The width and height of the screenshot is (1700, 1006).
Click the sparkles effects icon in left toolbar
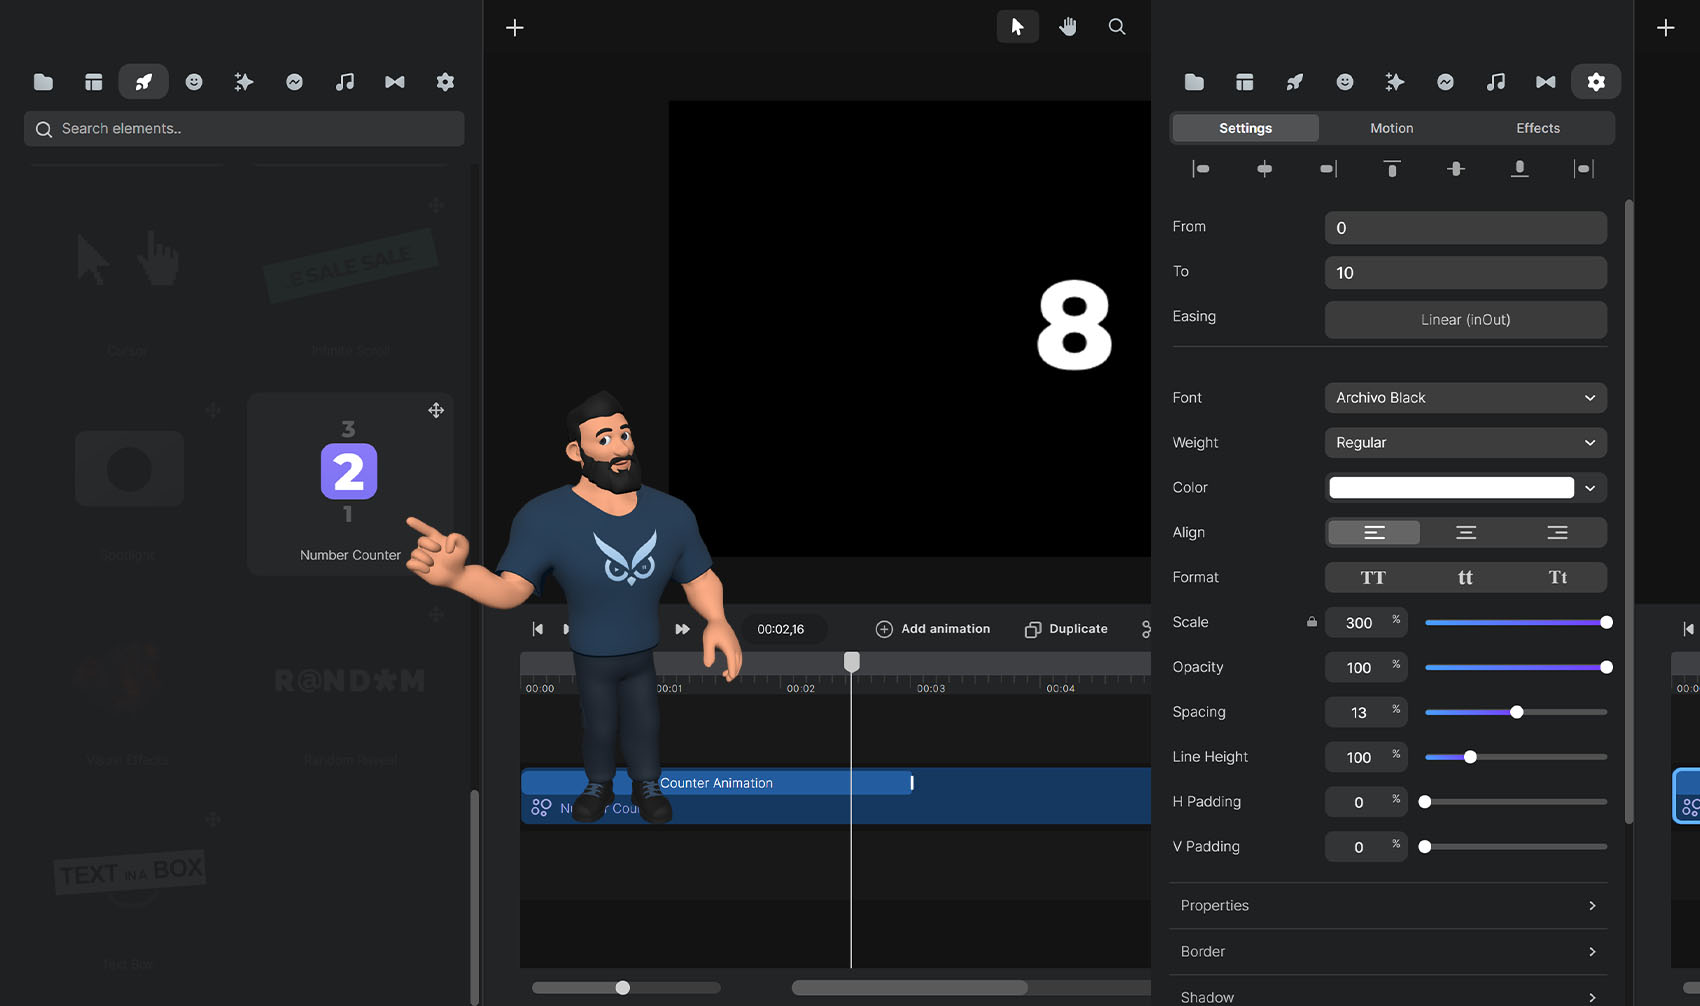(244, 82)
